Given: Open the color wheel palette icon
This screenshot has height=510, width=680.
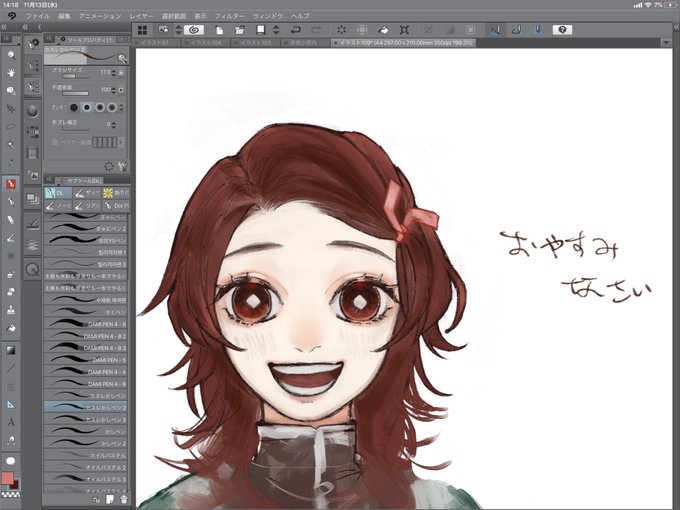Looking at the screenshot, I should [x=33, y=110].
